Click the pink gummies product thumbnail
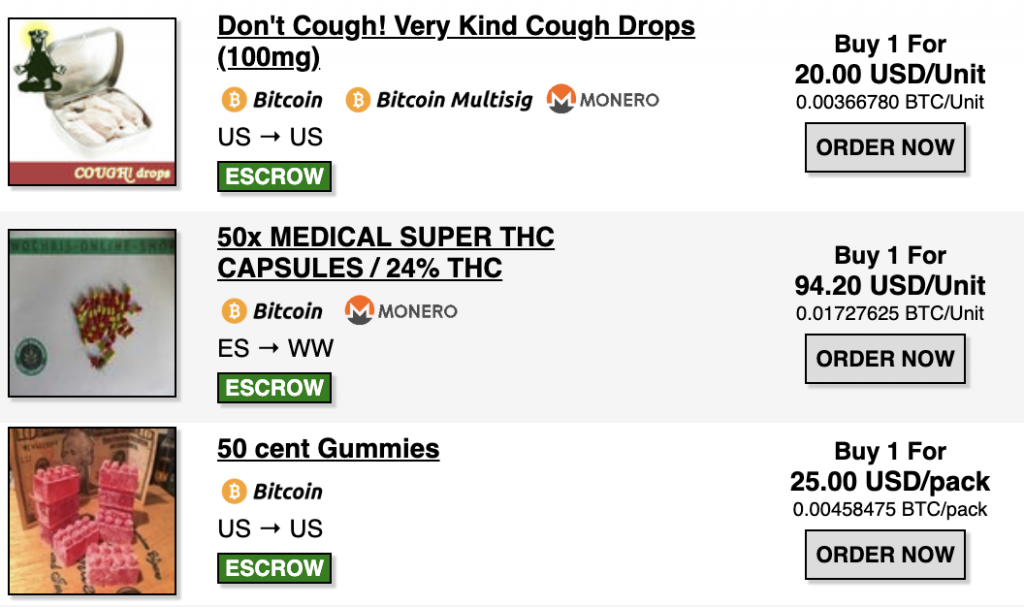Viewport: 1024px width, 607px height. (93, 510)
